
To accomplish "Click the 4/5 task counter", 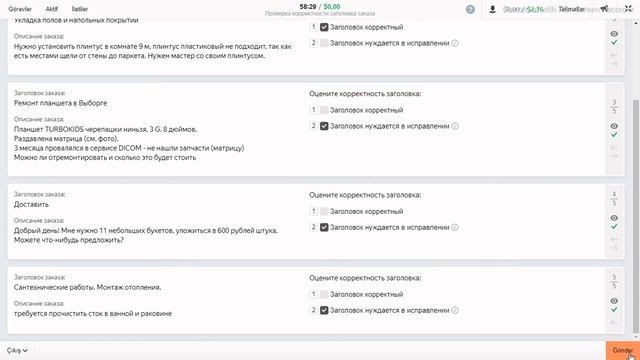I will click(x=614, y=198).
